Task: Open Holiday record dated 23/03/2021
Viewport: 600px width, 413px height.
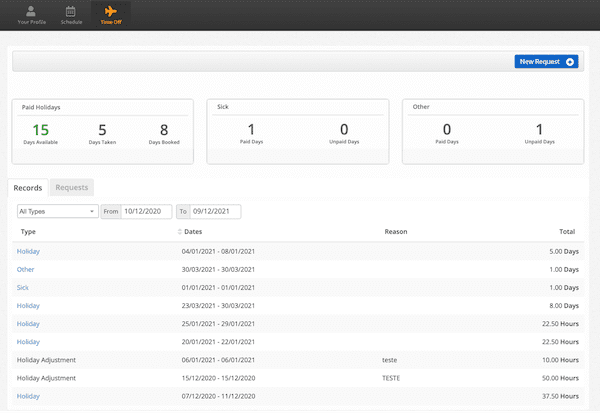Action: click(28, 306)
